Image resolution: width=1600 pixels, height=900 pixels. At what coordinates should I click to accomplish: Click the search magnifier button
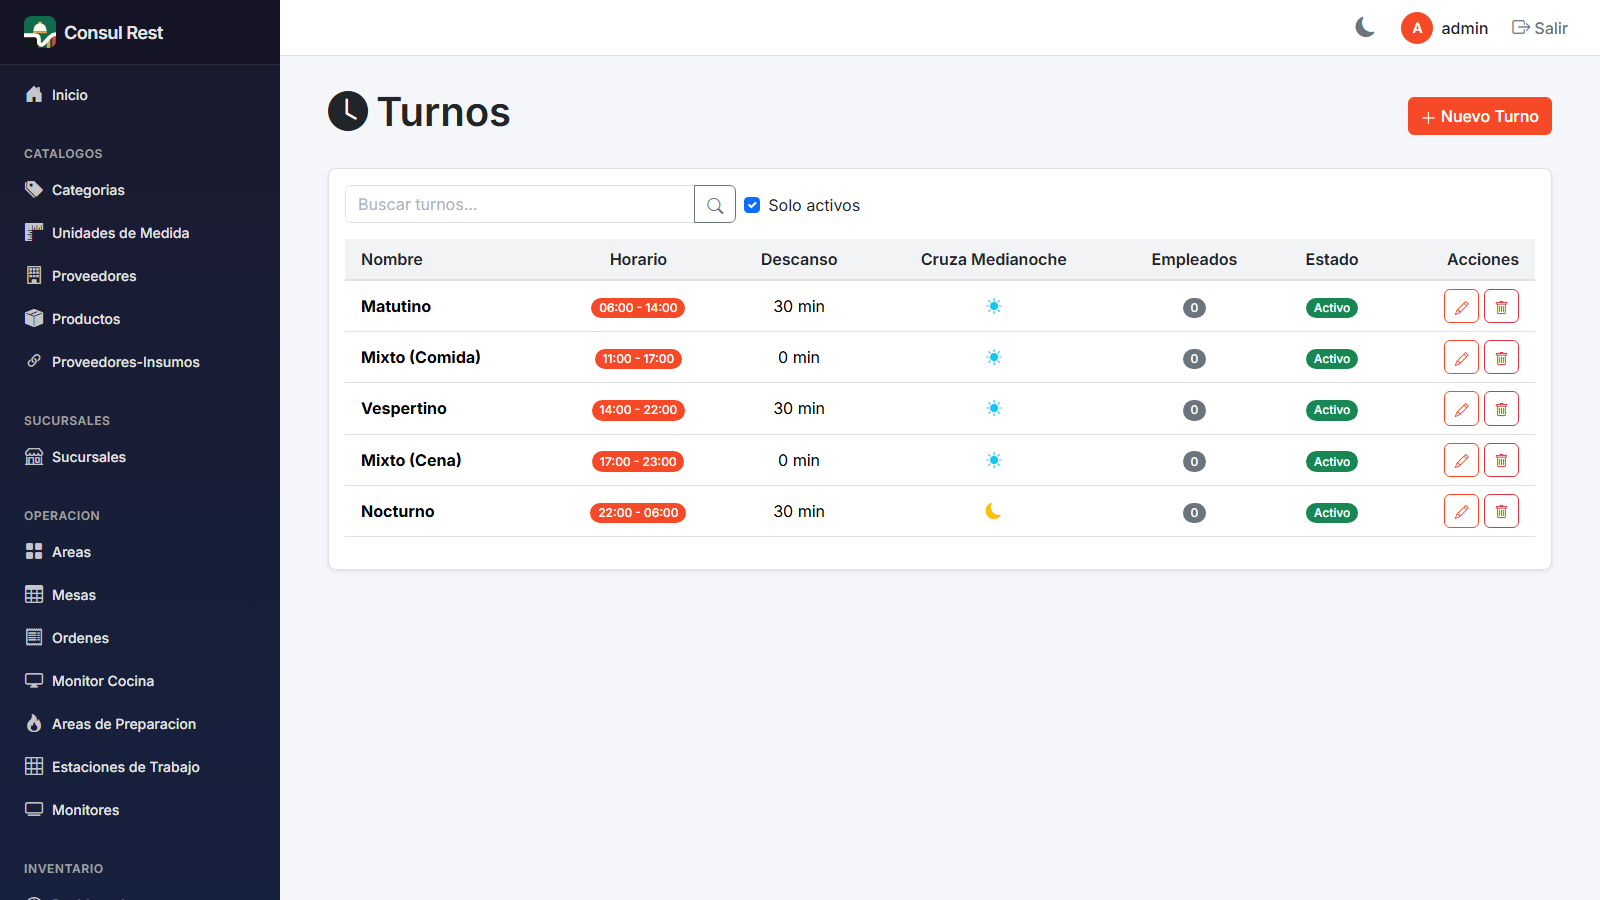715,204
